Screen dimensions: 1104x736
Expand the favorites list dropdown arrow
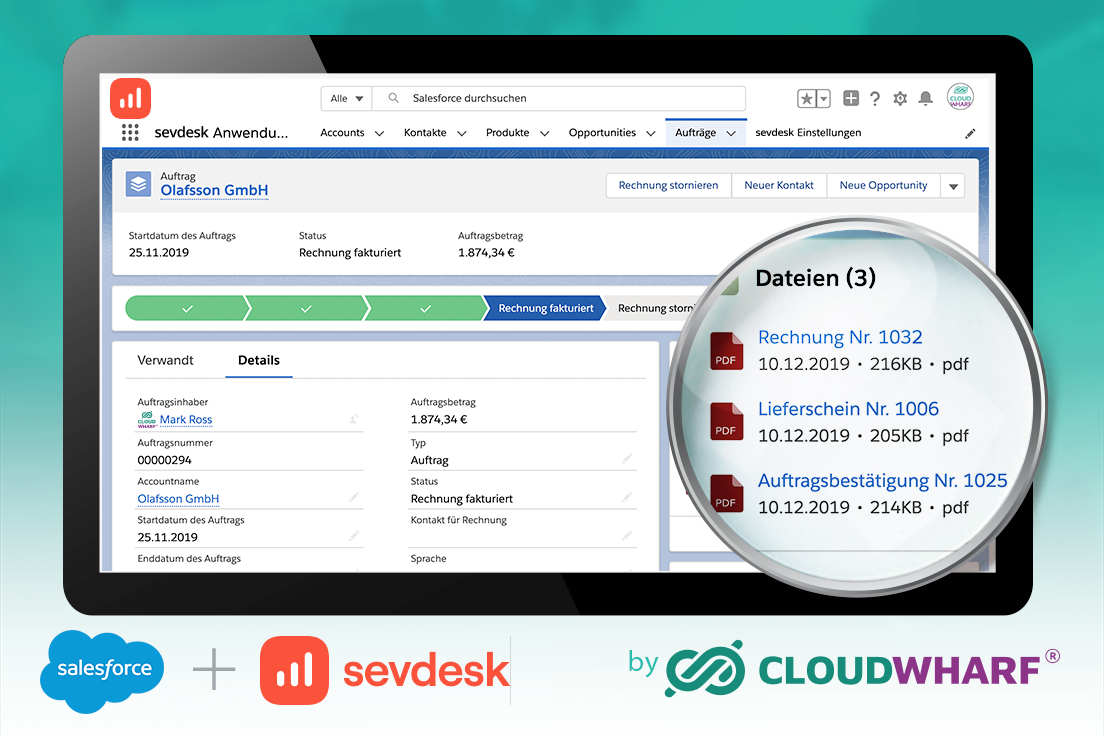(824, 99)
